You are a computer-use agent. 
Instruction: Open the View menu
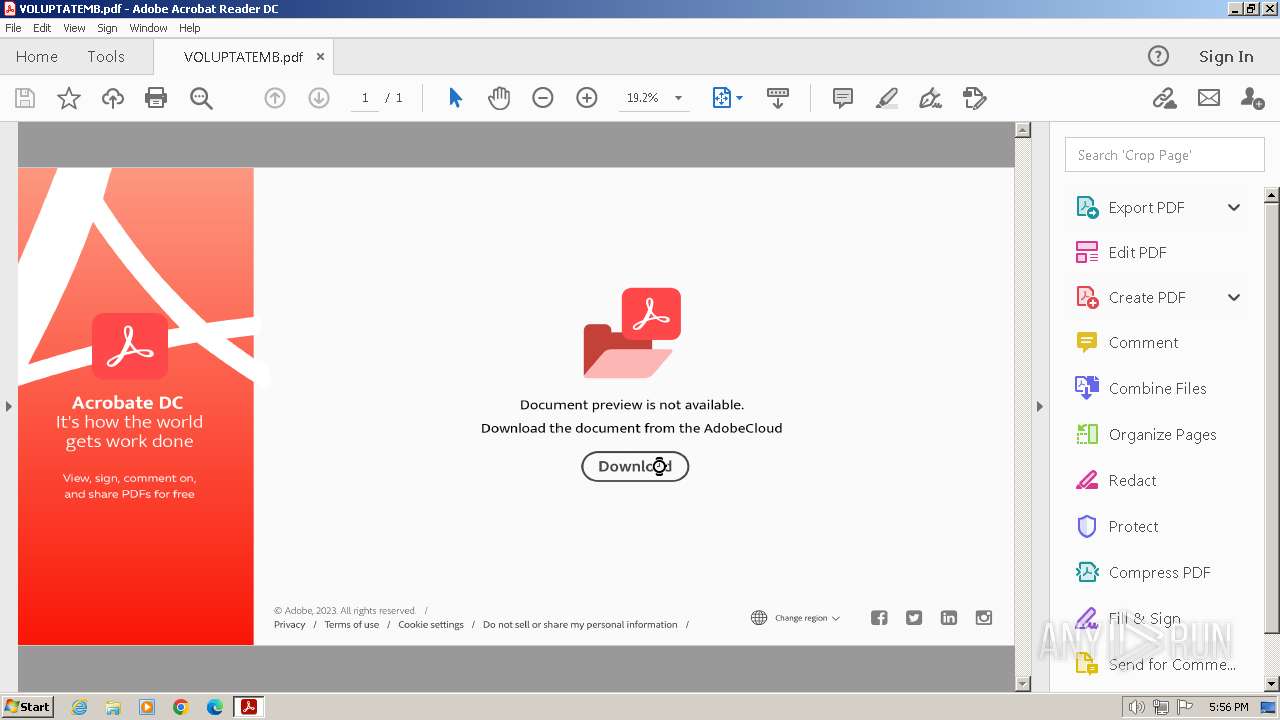[74, 28]
